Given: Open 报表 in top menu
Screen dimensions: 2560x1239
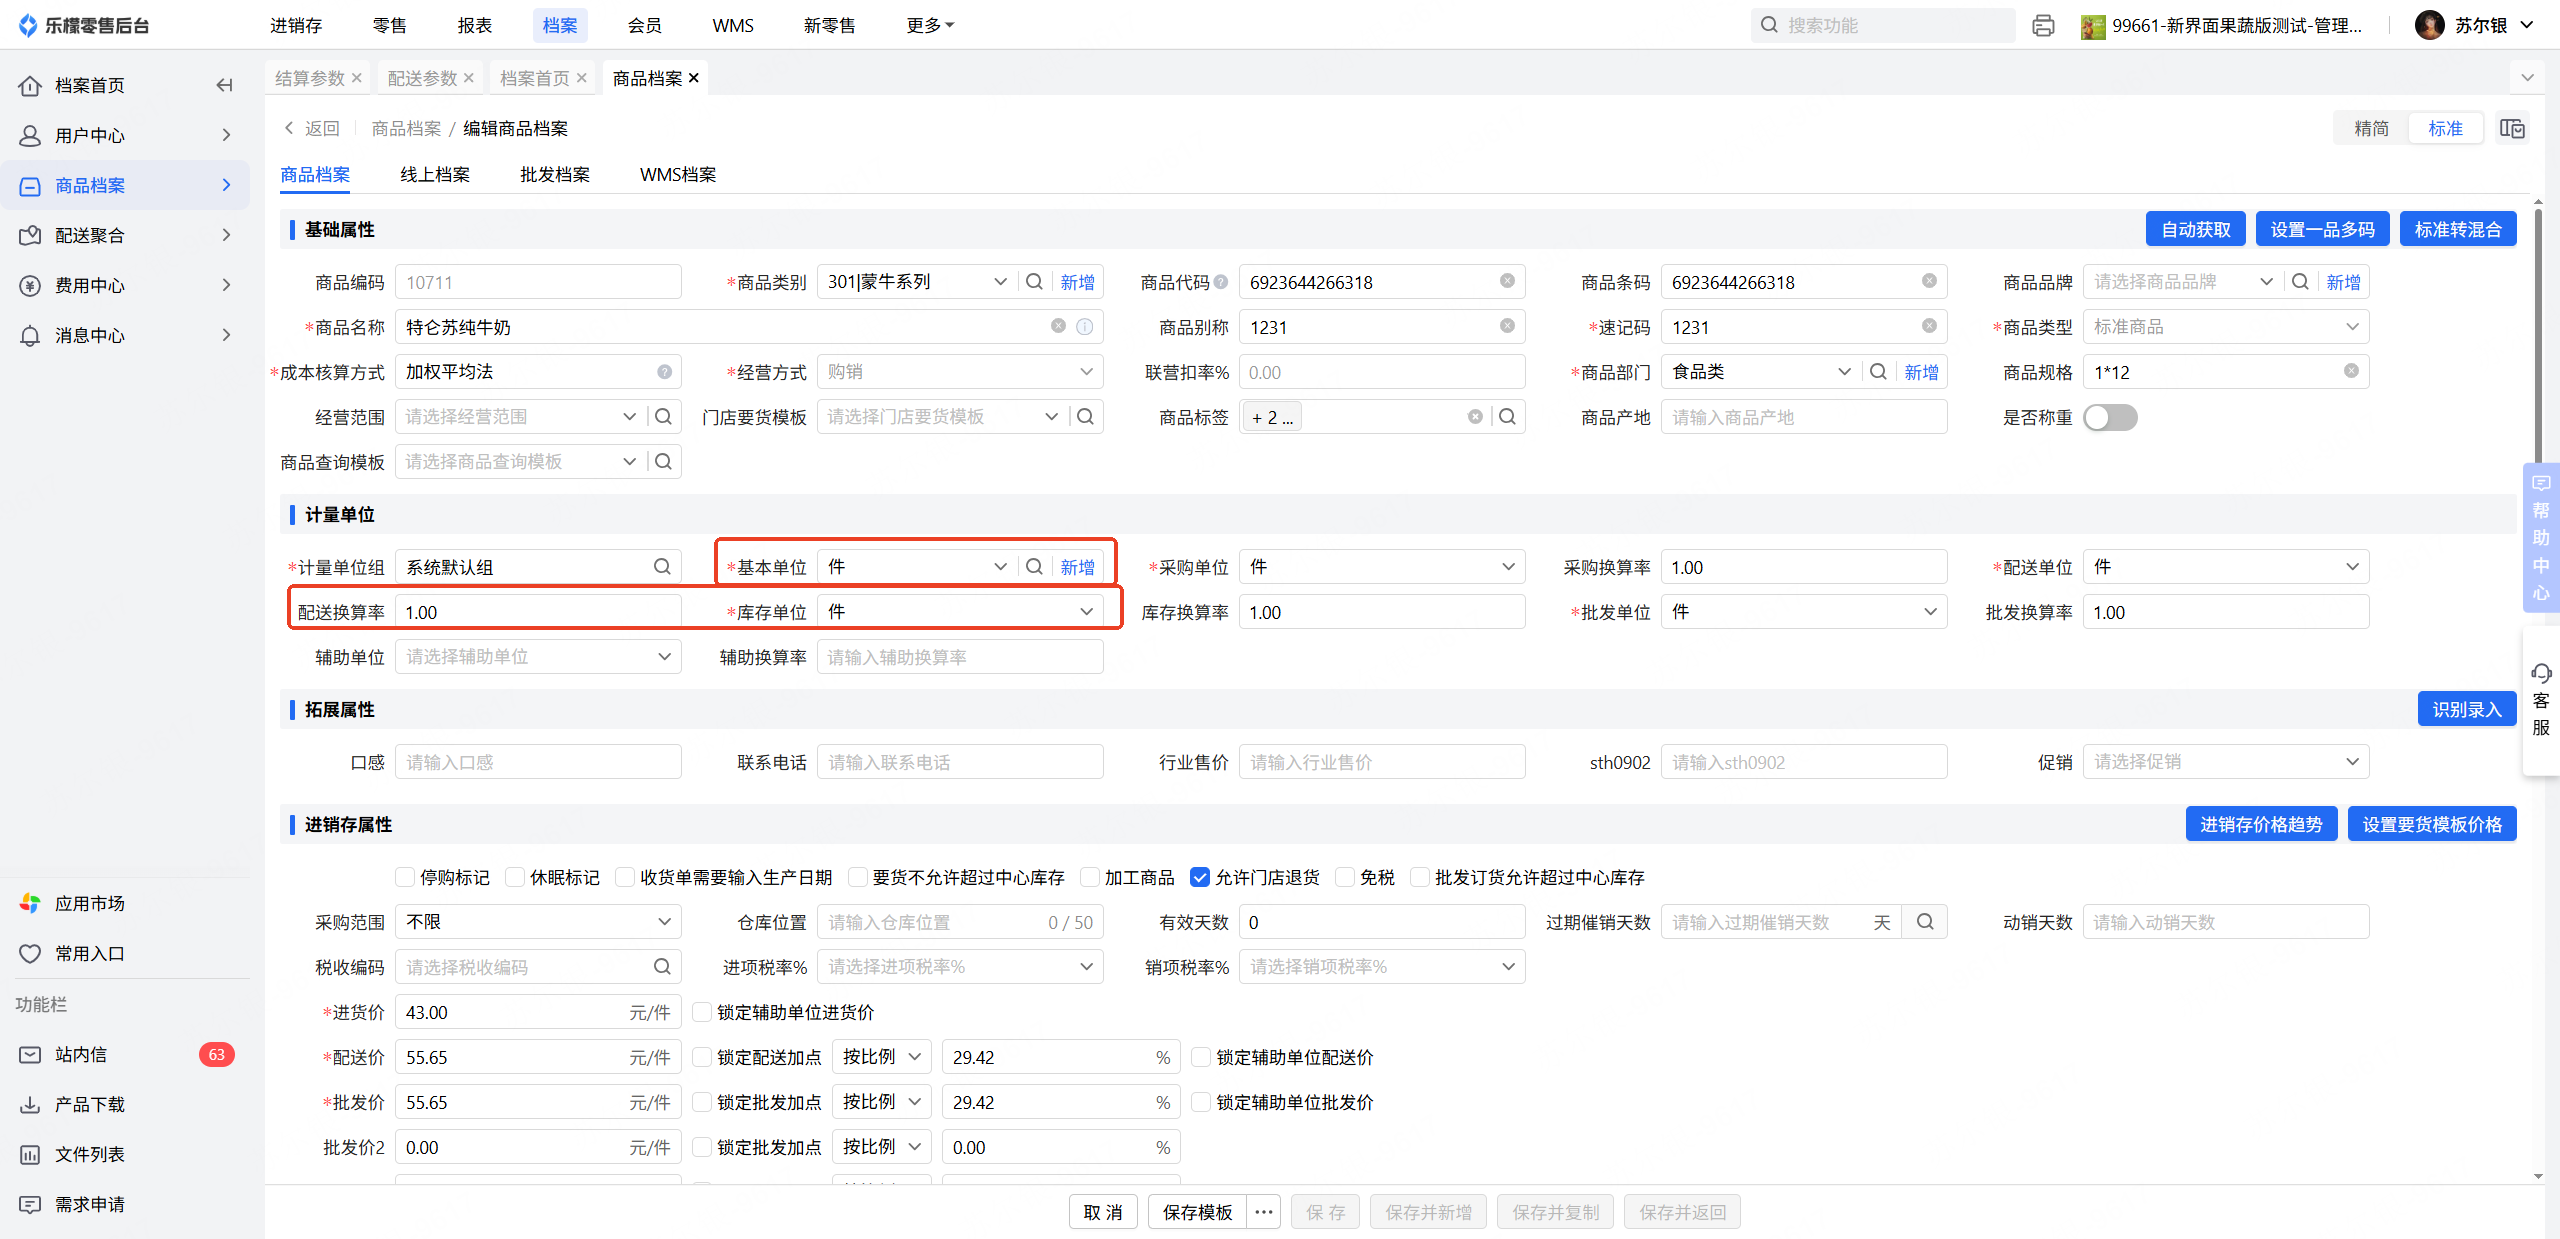Looking at the screenshot, I should (x=475, y=26).
